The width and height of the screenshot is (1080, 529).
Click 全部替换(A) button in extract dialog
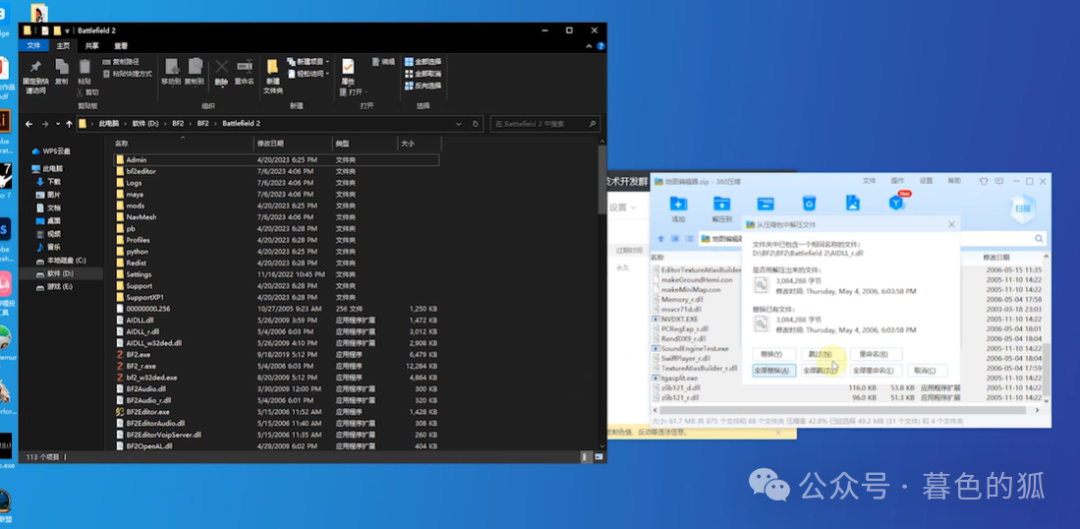774,371
